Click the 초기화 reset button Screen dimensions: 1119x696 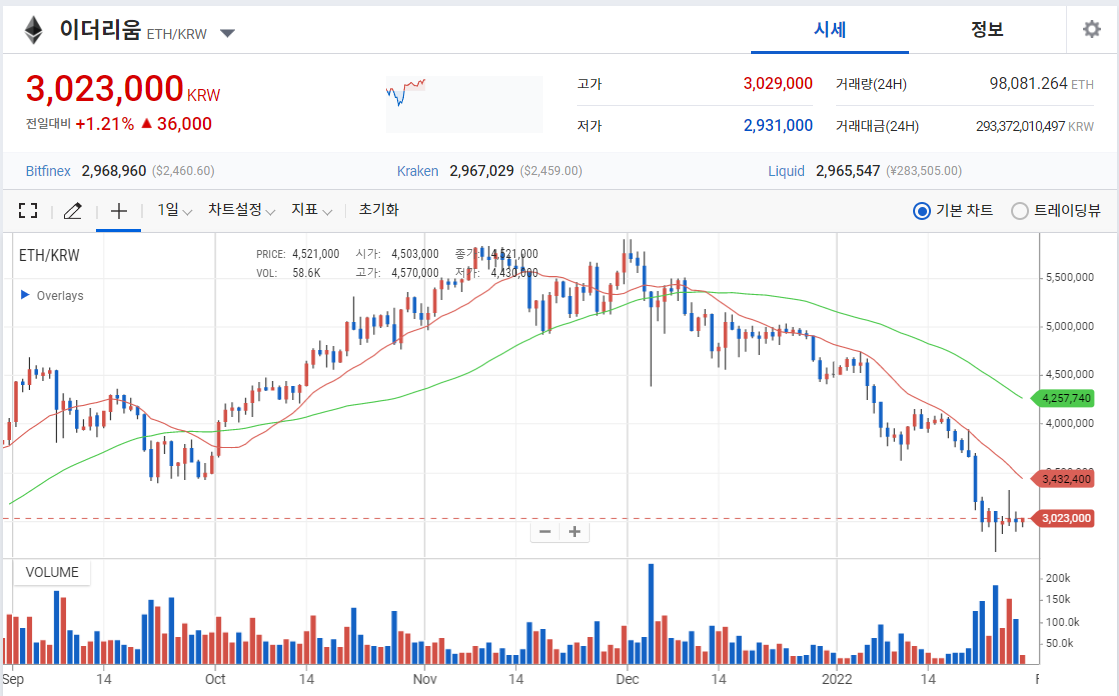pos(379,210)
